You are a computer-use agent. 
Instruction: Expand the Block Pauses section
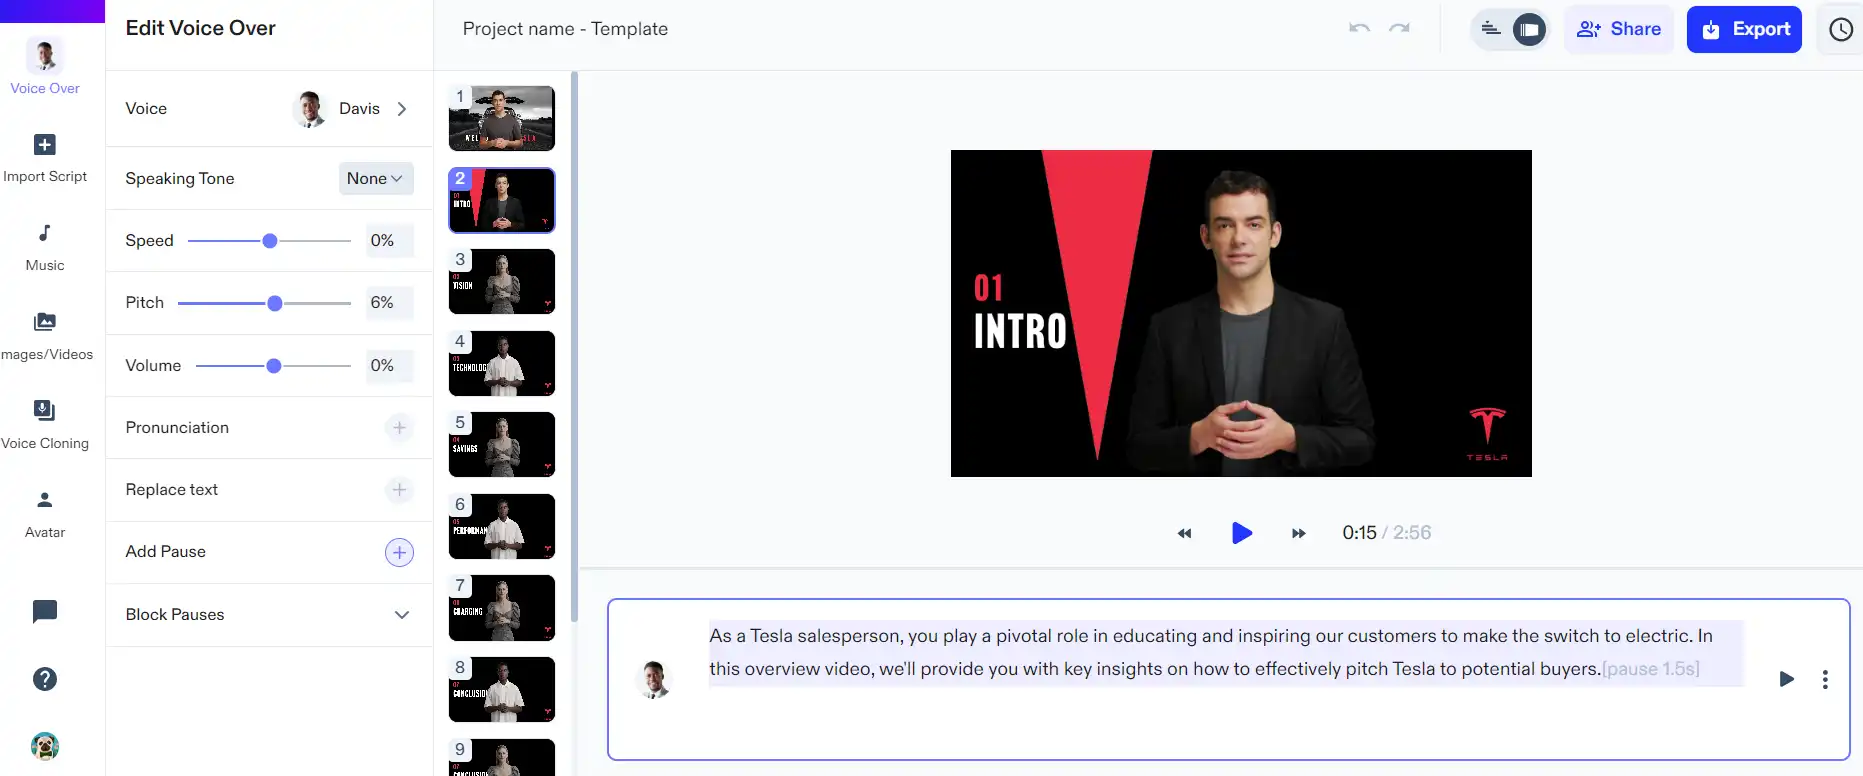point(402,615)
